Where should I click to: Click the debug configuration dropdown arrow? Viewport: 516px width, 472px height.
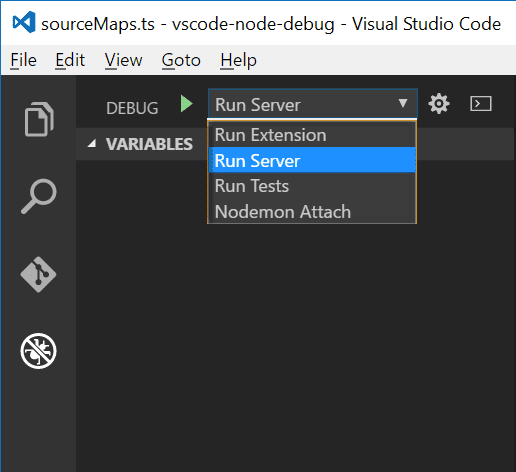tap(403, 103)
